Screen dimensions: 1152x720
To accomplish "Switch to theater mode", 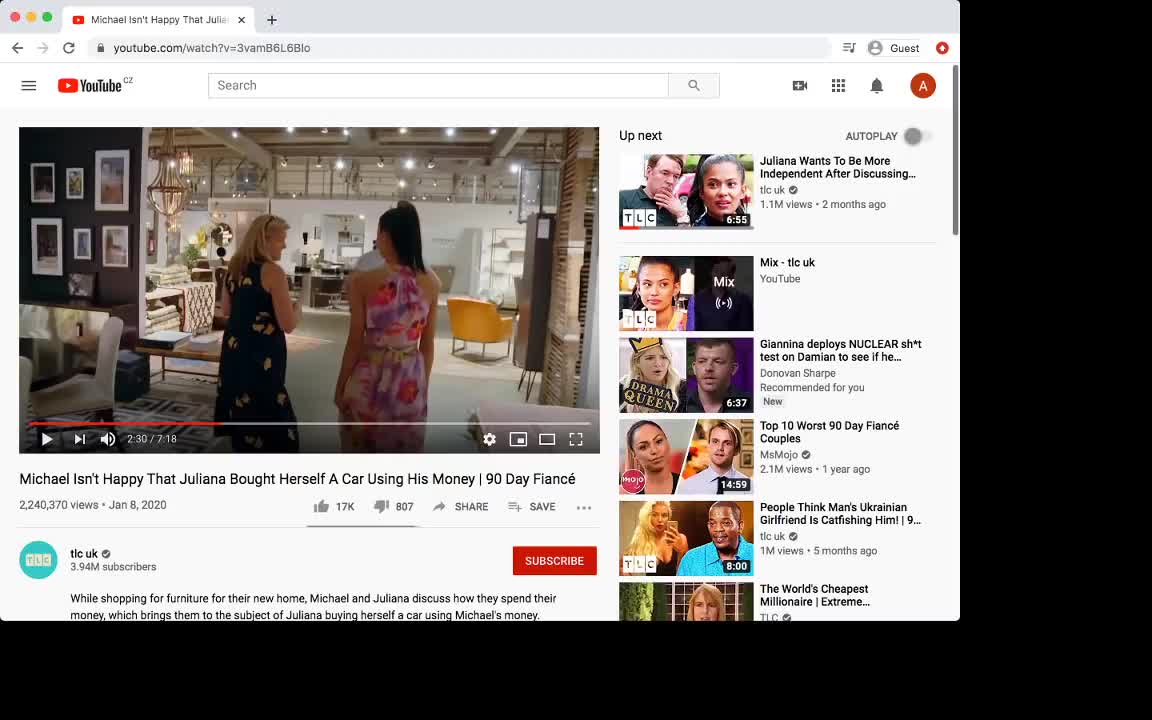I will 547,439.
